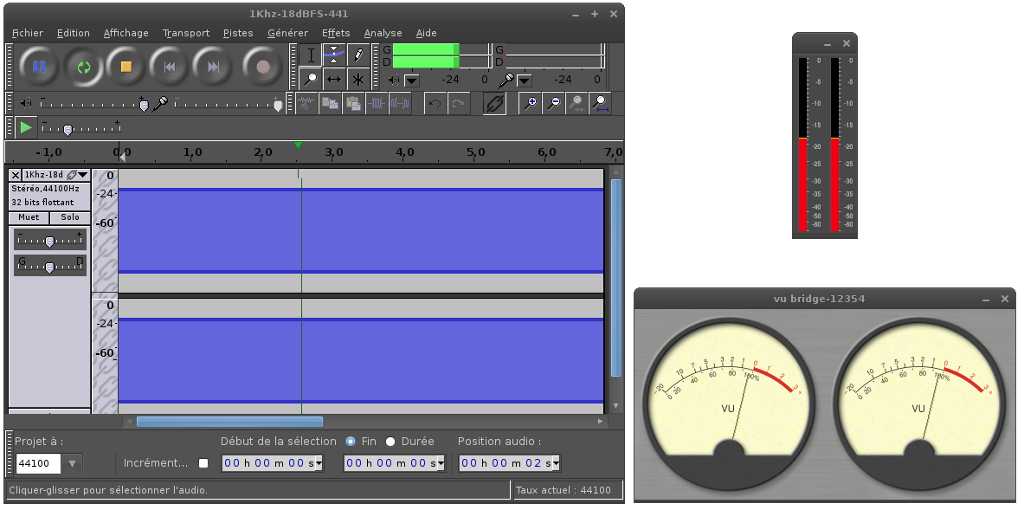Click the green Play-at-speed button
Image resolution: width=1024 pixels, height=510 pixels.
pyautogui.click(x=26, y=127)
